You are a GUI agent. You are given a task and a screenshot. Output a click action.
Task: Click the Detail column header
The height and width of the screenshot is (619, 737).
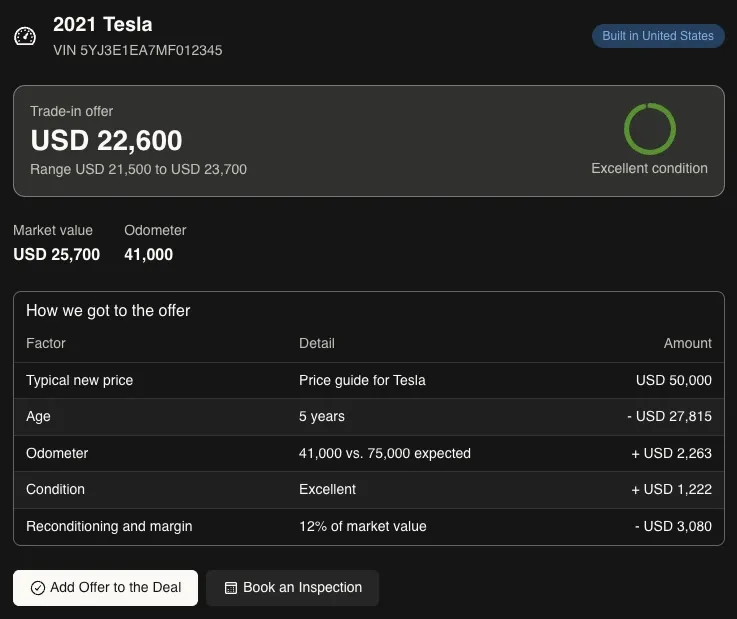317,343
